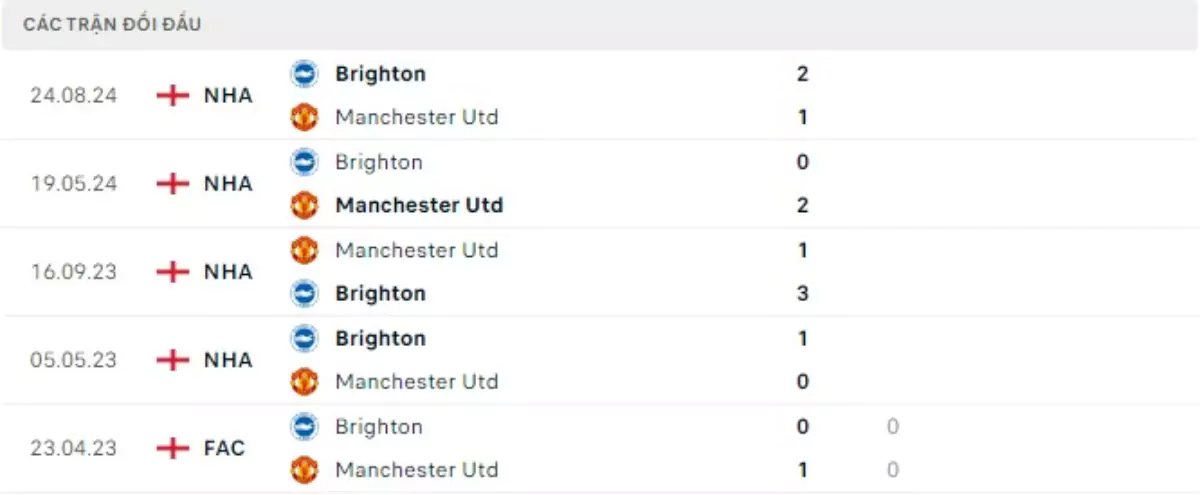Open match dated 23.04.23
This screenshot has width=1200, height=495.
click(x=73, y=448)
